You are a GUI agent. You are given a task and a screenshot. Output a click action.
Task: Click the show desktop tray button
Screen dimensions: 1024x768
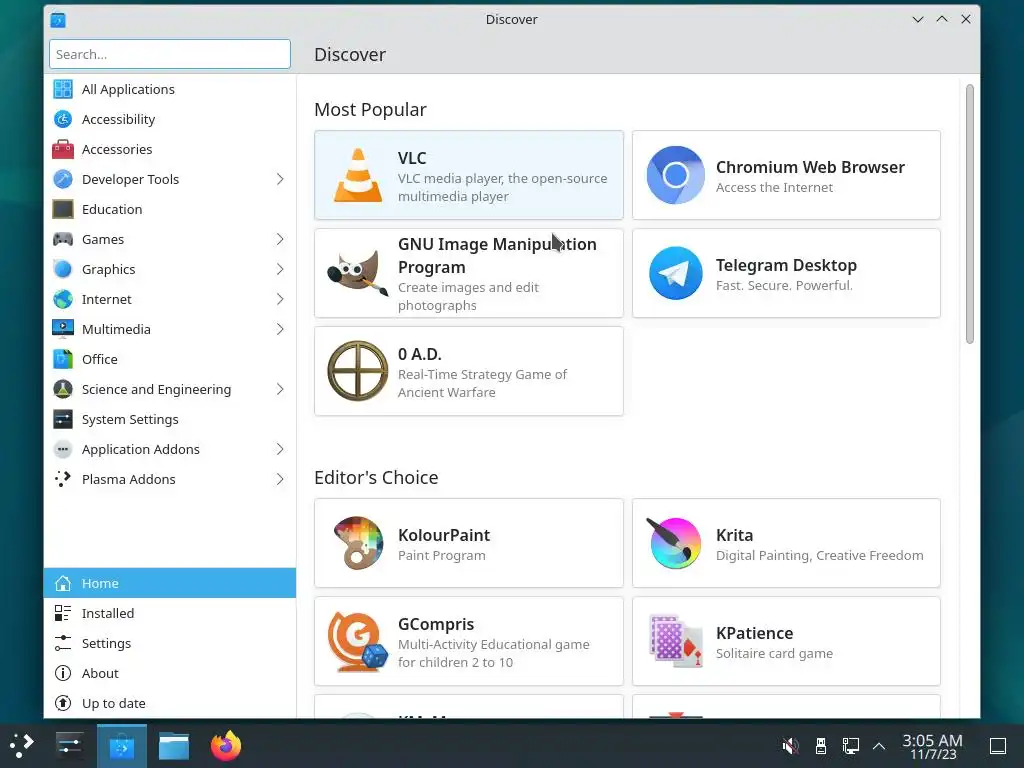998,746
